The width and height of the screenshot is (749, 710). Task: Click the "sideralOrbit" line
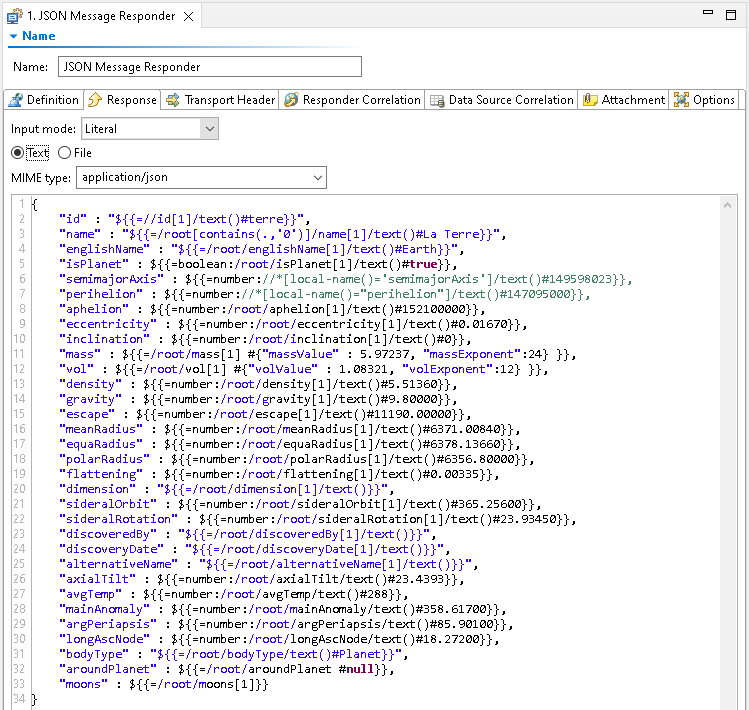300,504
